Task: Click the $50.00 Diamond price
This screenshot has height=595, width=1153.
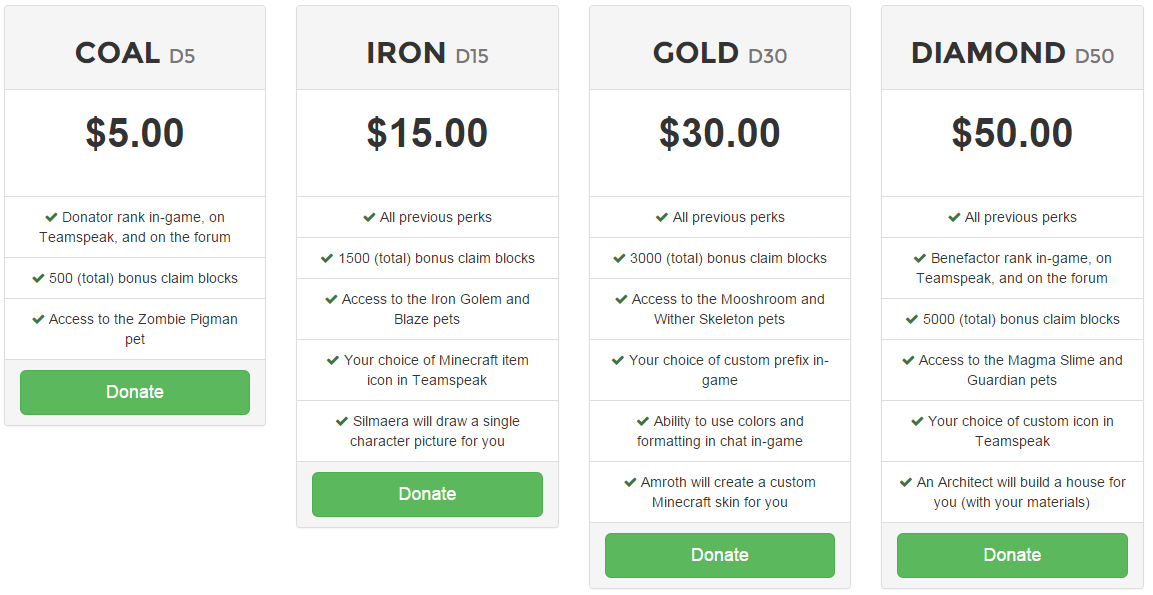Action: [1012, 134]
